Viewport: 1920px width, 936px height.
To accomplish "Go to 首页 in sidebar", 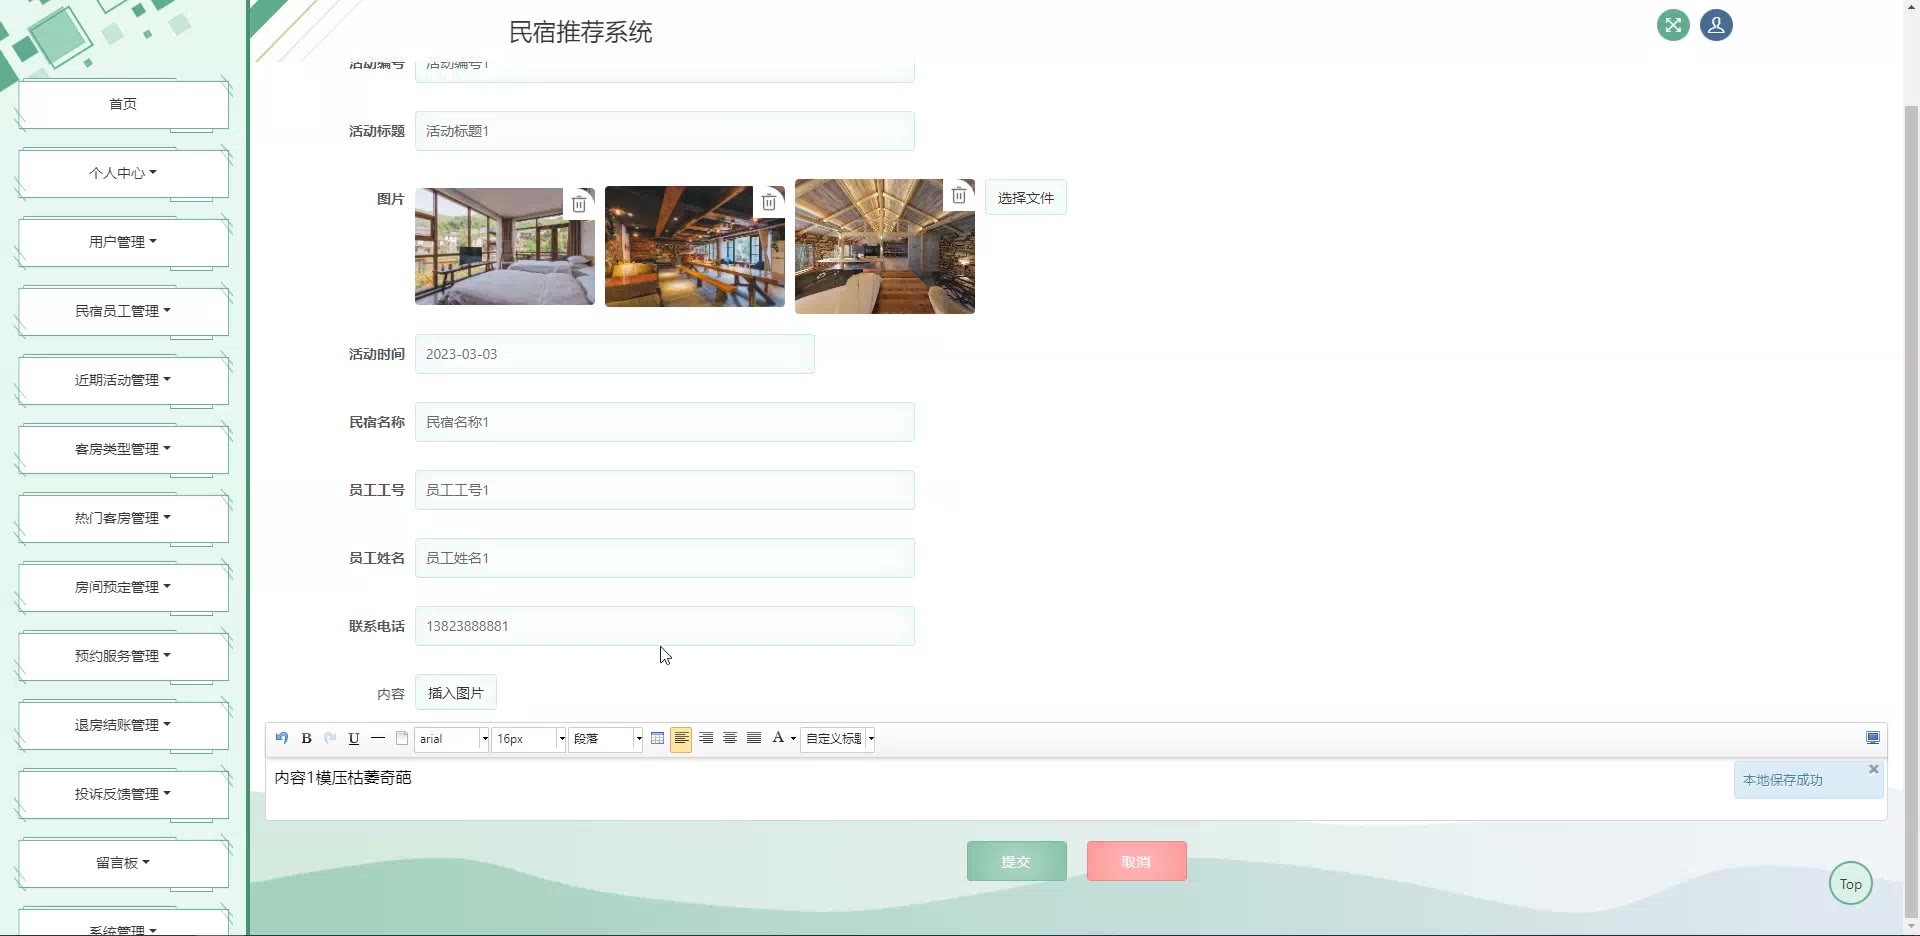I will pos(123,104).
